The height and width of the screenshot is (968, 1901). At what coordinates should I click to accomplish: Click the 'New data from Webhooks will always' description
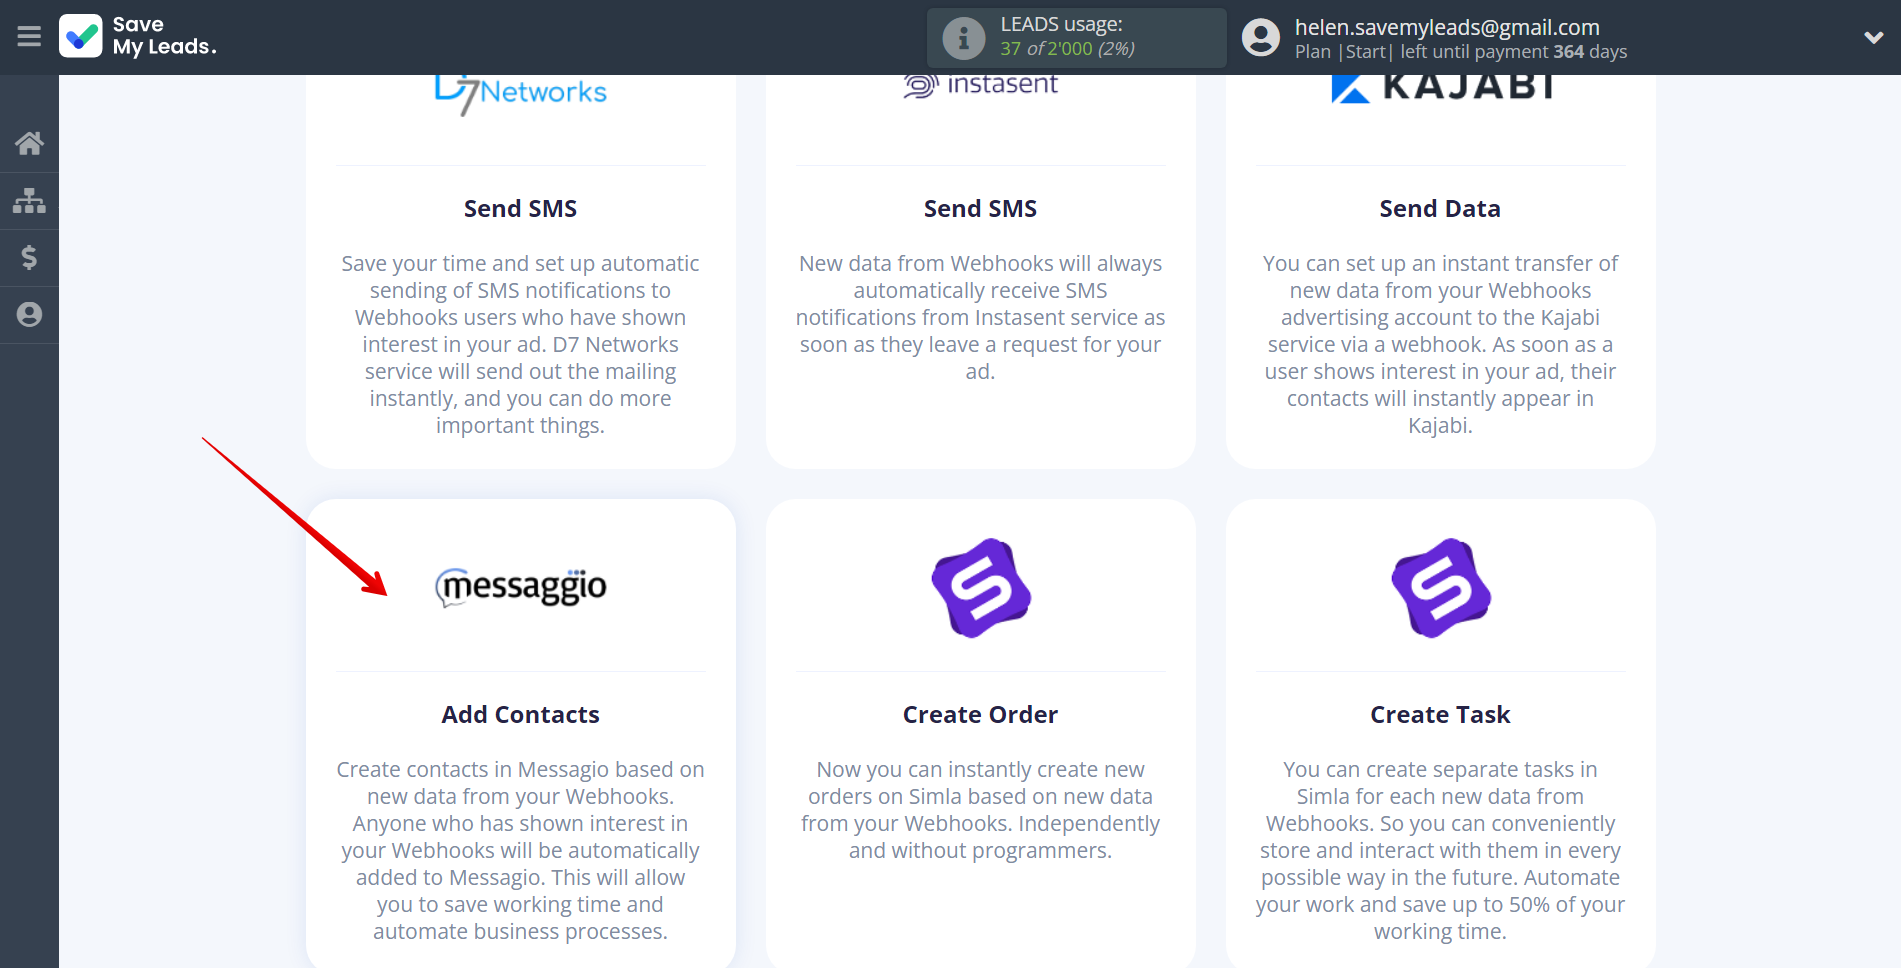click(980, 317)
